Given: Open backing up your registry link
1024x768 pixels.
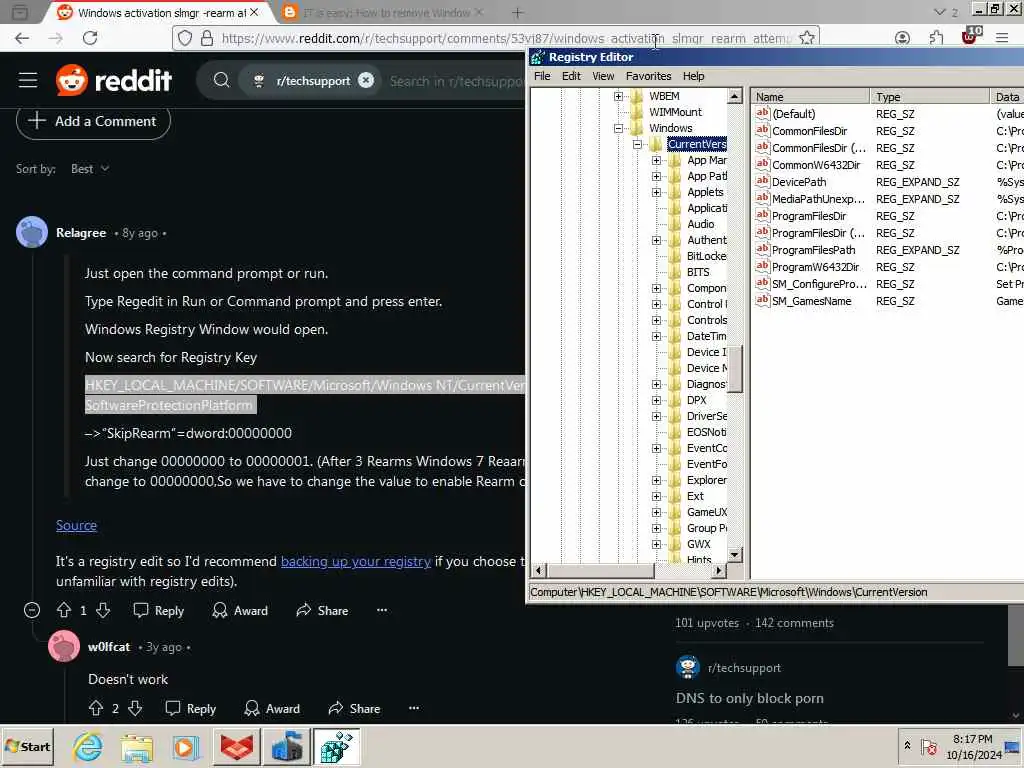Looking at the screenshot, I should point(356,562).
